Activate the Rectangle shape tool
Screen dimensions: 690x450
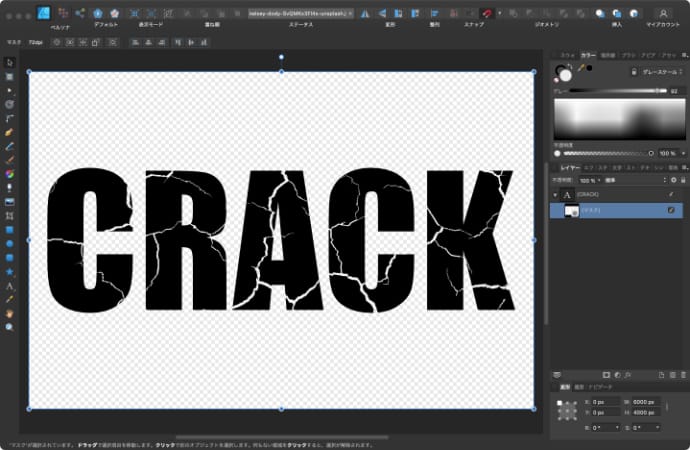pyautogui.click(x=9, y=229)
